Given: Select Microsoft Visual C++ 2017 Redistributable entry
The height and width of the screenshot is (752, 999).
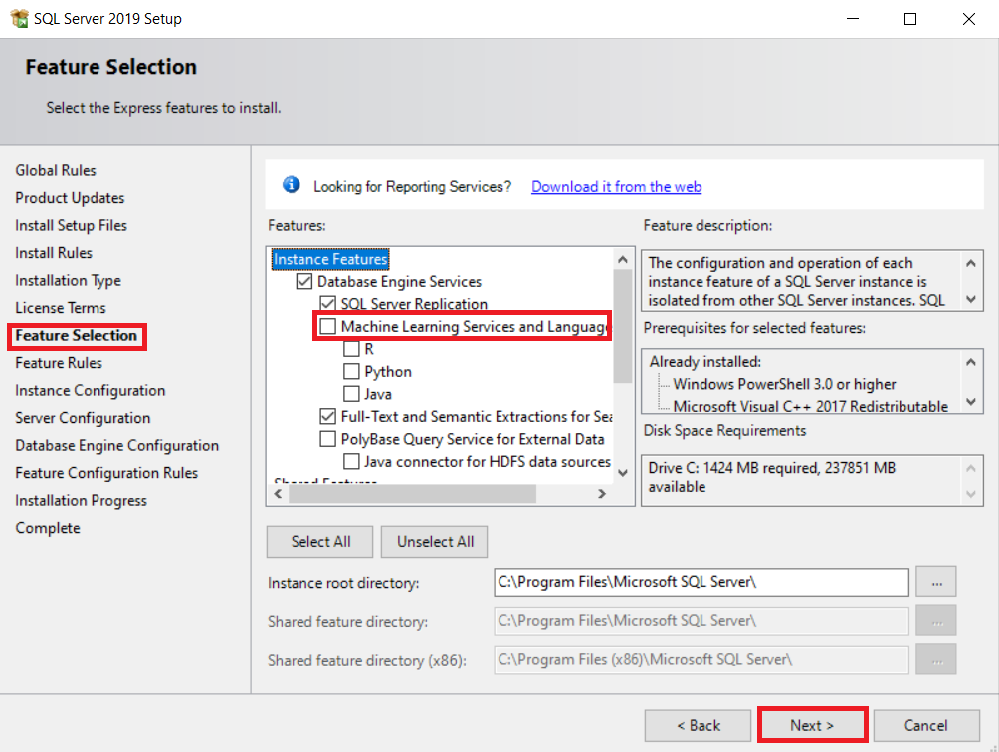Looking at the screenshot, I should coord(810,406).
